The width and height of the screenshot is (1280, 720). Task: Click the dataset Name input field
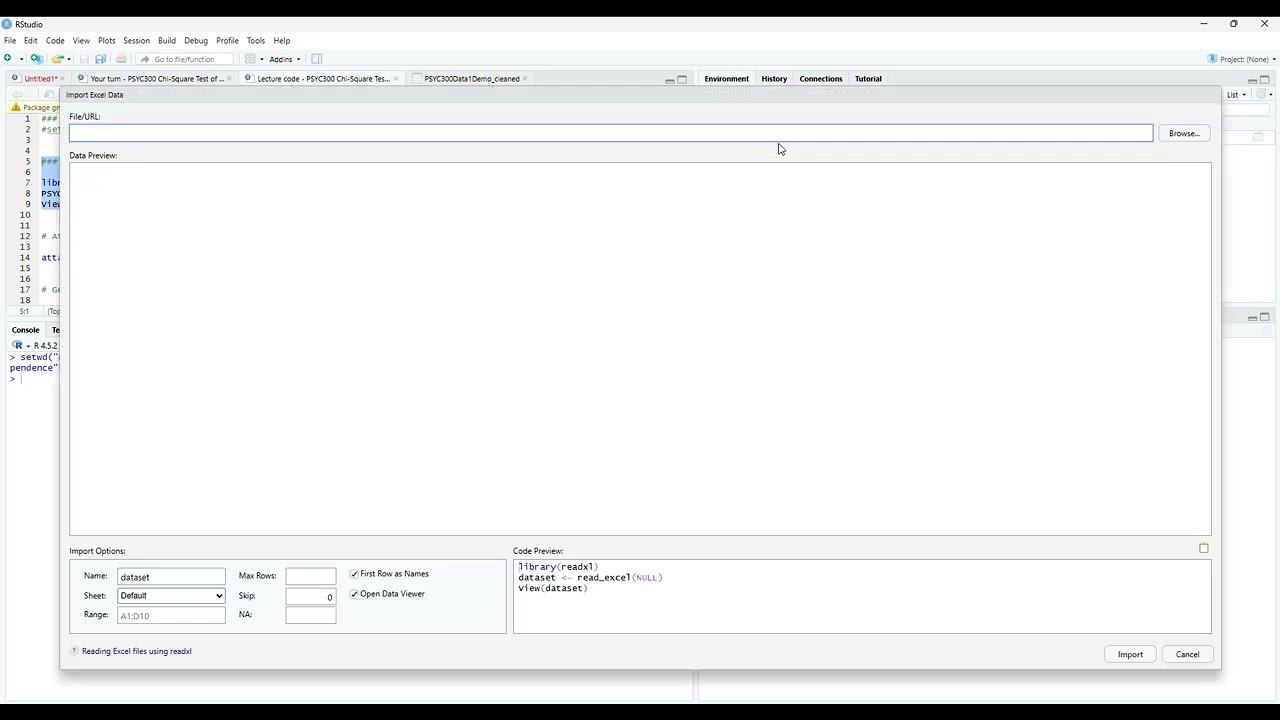click(x=171, y=577)
